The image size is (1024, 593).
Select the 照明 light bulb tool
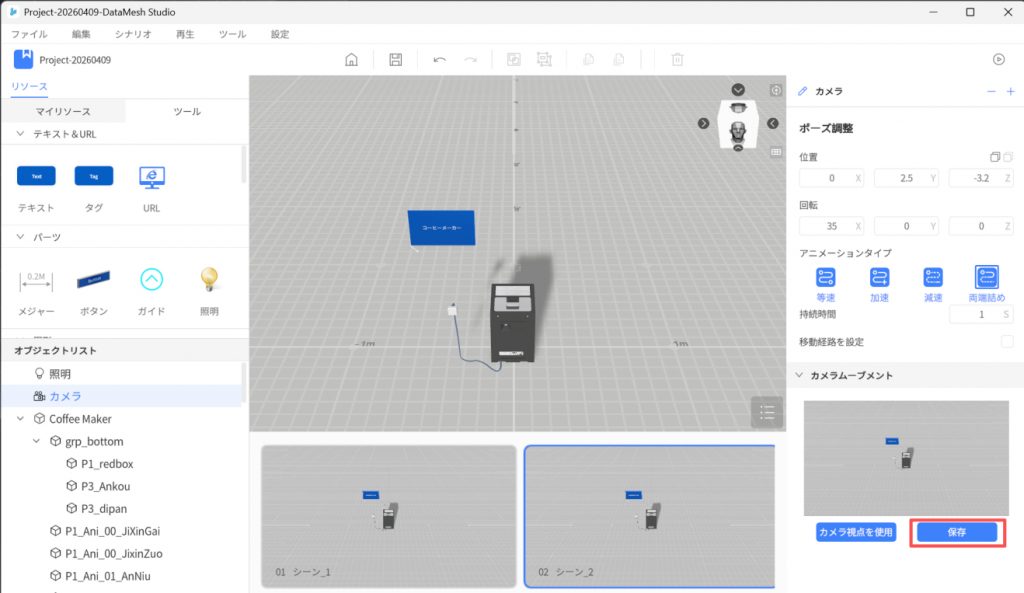(209, 279)
